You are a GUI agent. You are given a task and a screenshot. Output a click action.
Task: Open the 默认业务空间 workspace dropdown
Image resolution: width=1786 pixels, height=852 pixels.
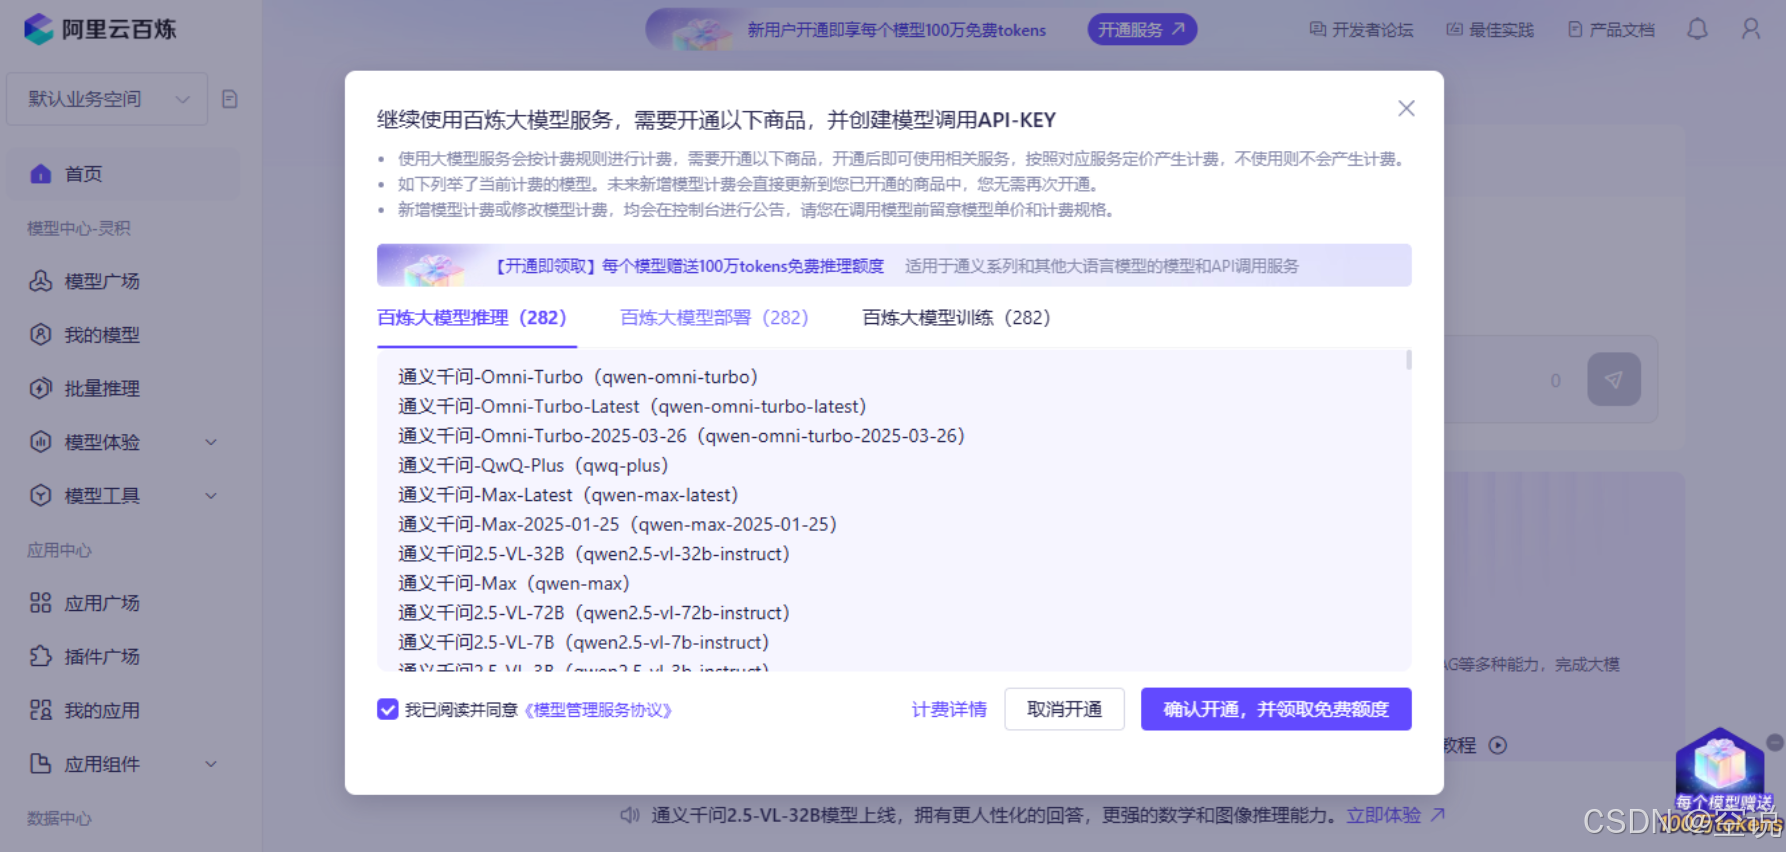pos(107,99)
